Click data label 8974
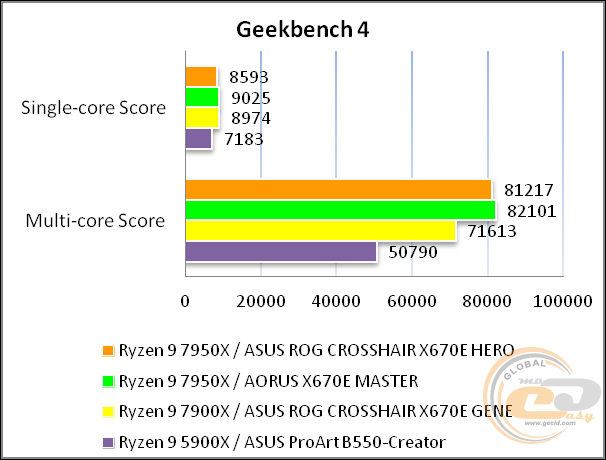The image size is (606, 460). (x=251, y=118)
